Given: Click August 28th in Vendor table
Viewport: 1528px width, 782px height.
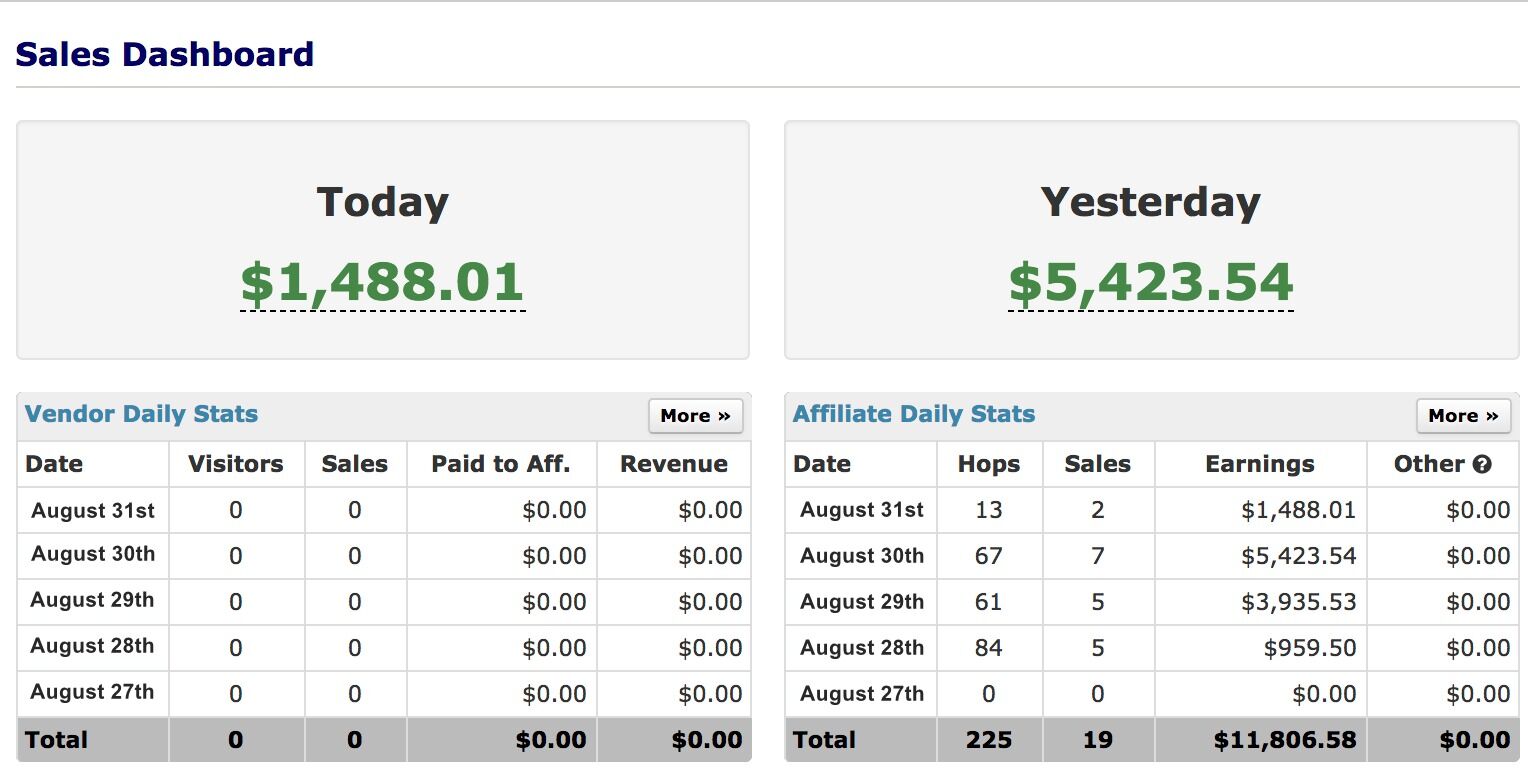Looking at the screenshot, I should tap(93, 646).
